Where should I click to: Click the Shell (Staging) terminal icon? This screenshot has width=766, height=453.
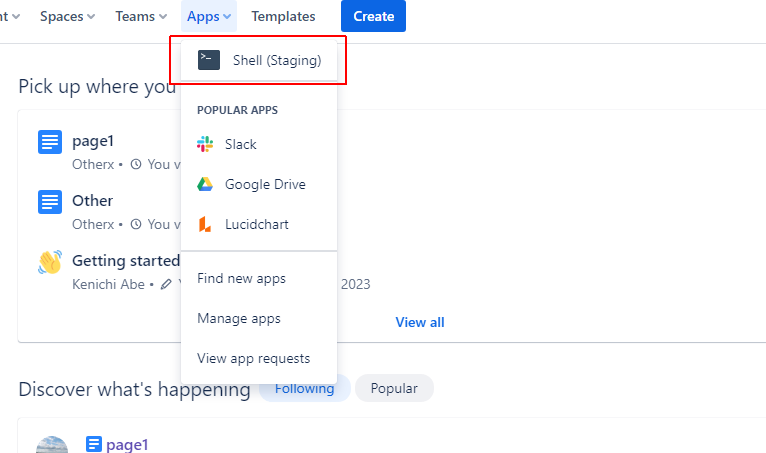pos(209,60)
